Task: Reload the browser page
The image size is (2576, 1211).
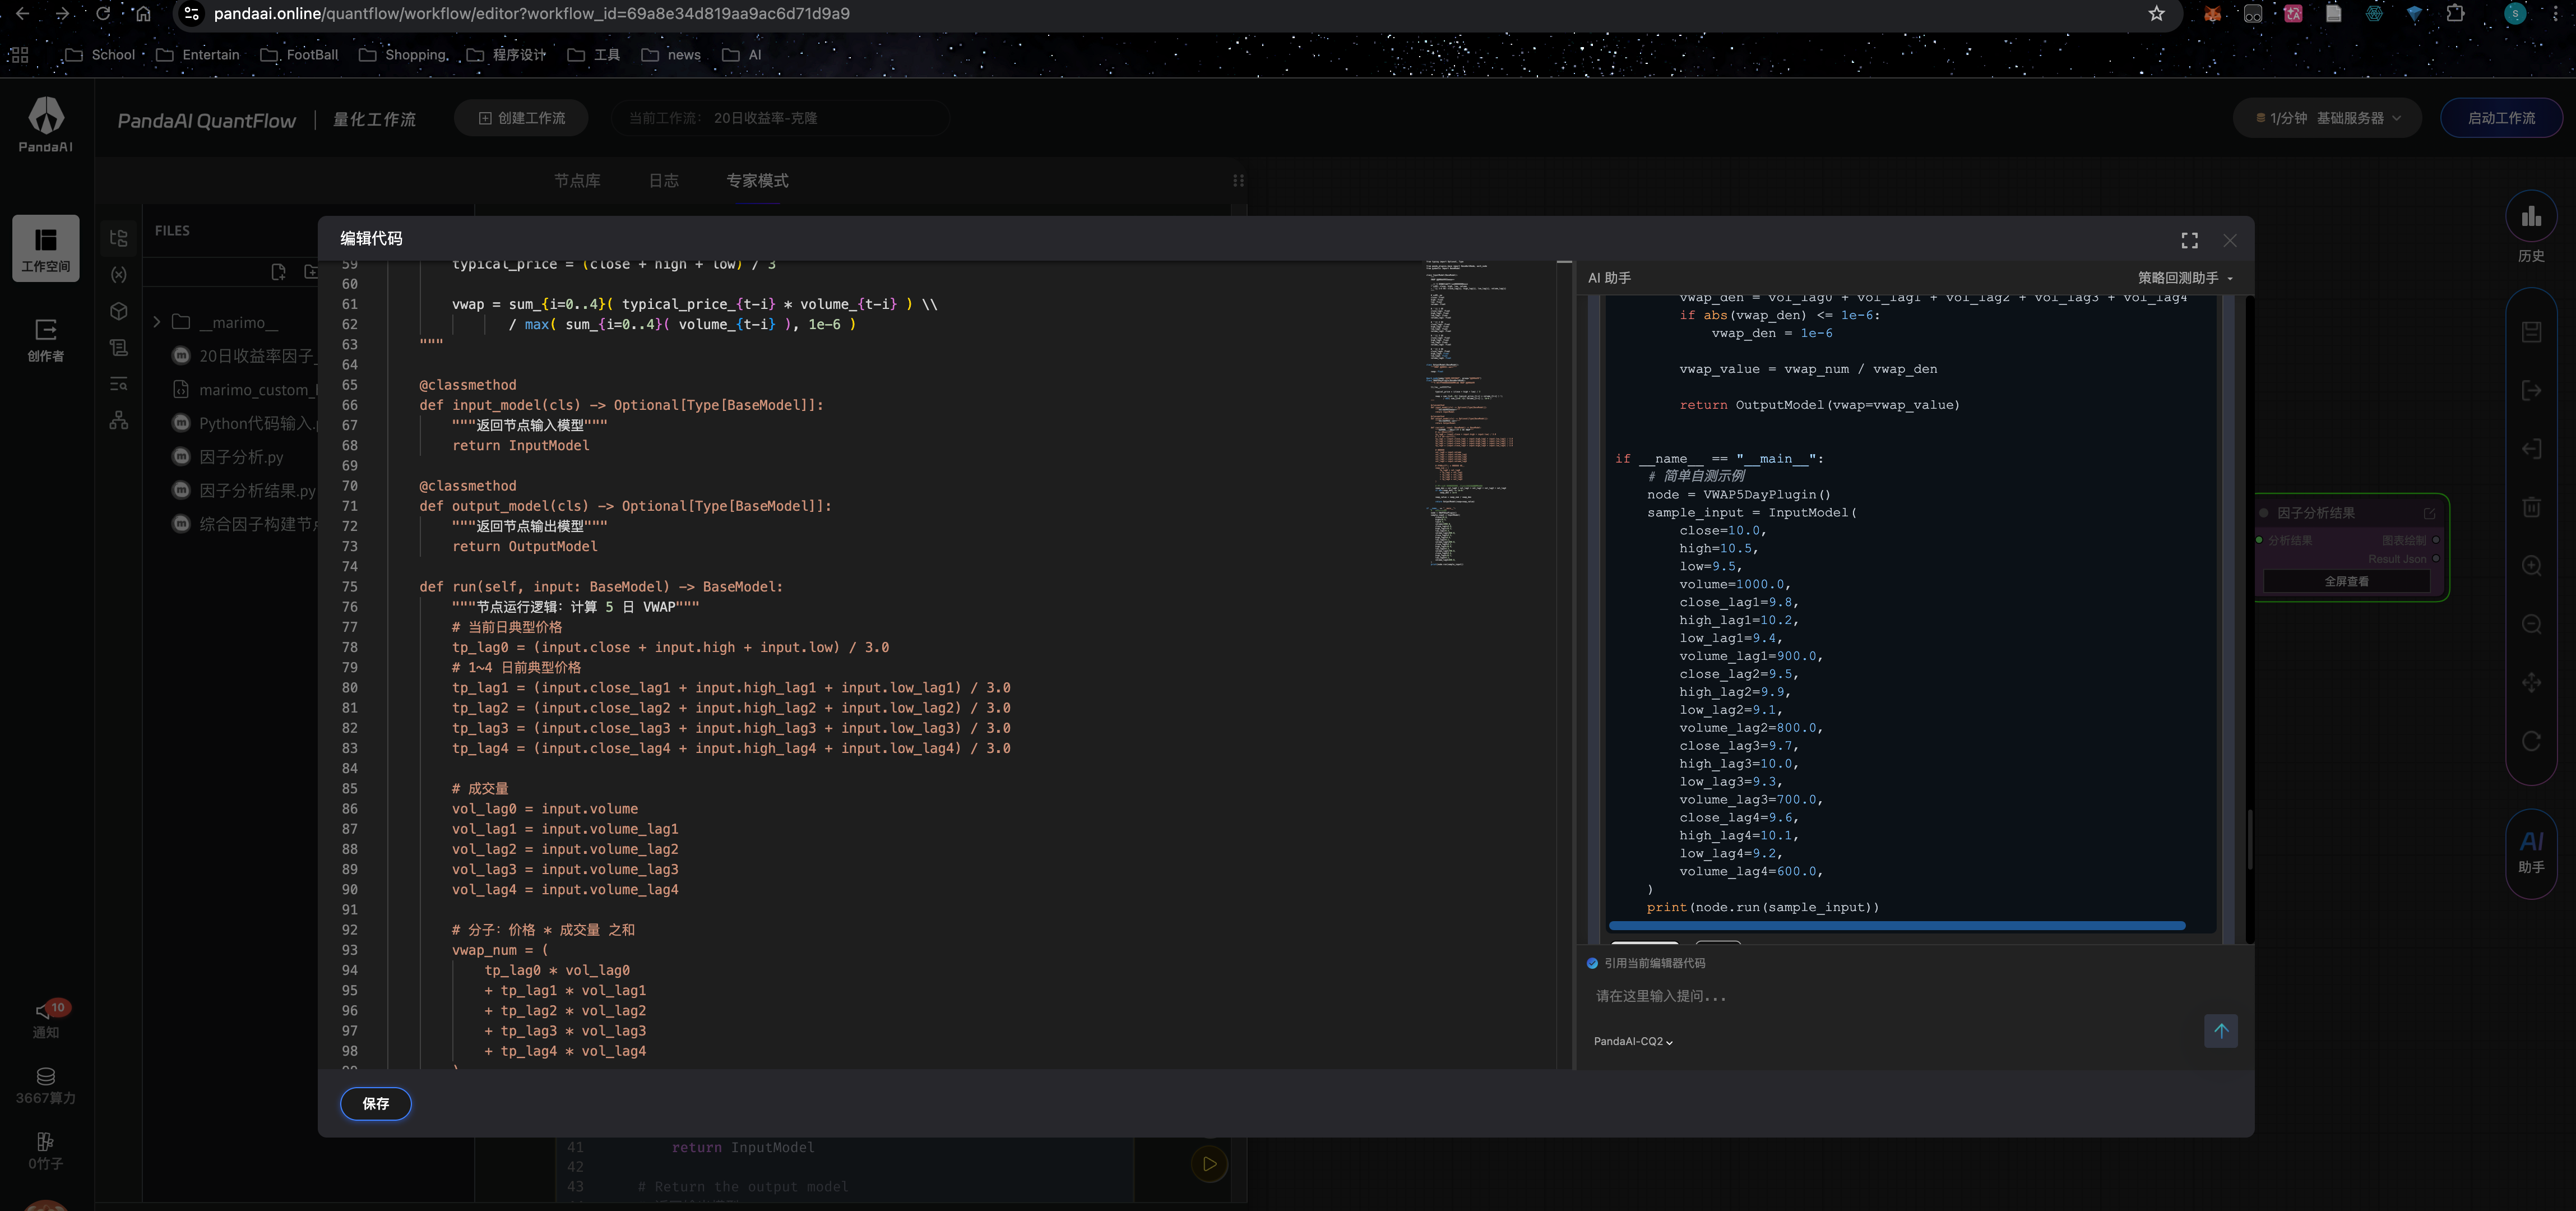Action: click(x=102, y=14)
